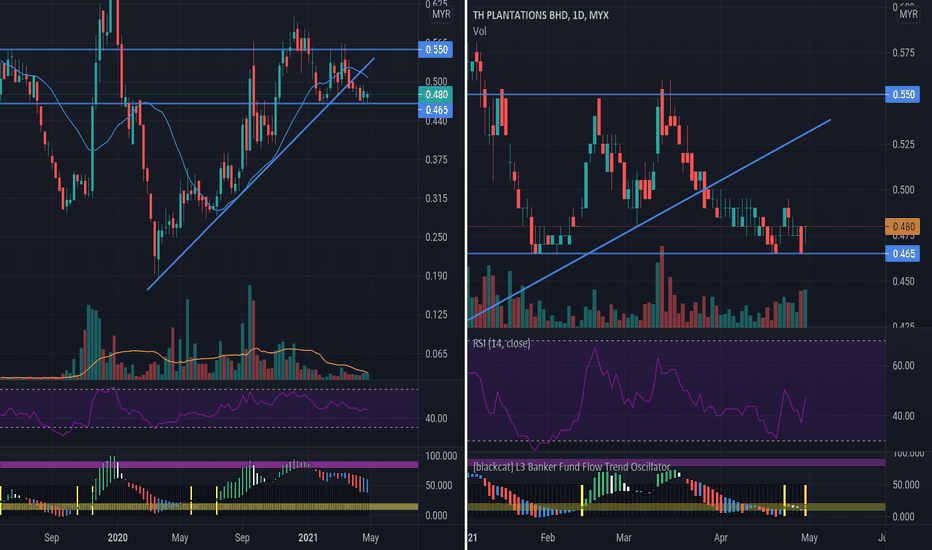Click the 2020 label on the left time axis
Screen dimensions: 932x550
118,538
